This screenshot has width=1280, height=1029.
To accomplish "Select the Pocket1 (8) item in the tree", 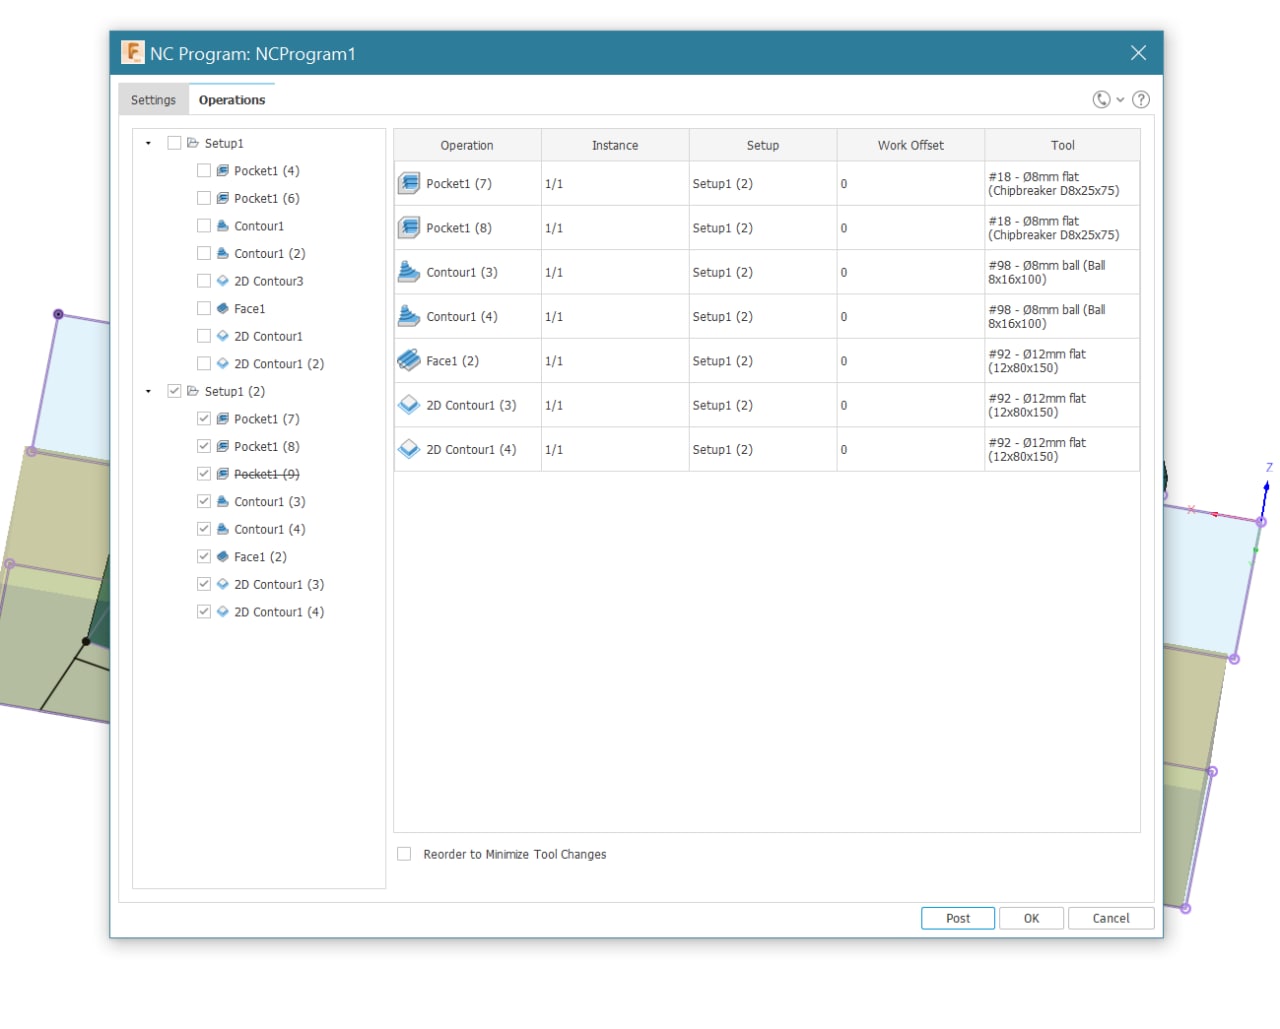I will [267, 446].
